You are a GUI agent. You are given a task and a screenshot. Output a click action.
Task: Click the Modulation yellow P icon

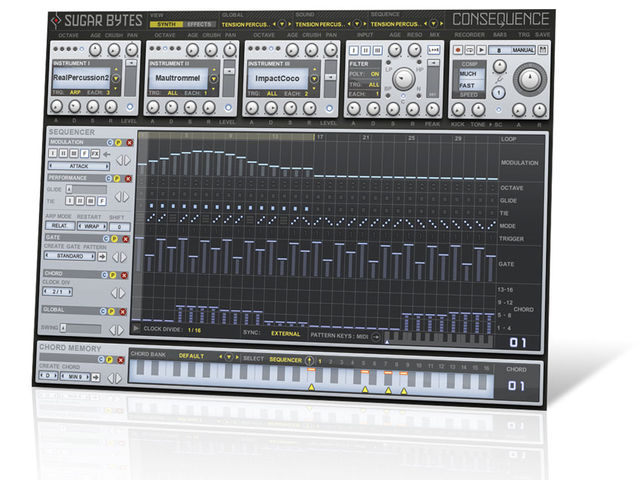tap(118, 142)
